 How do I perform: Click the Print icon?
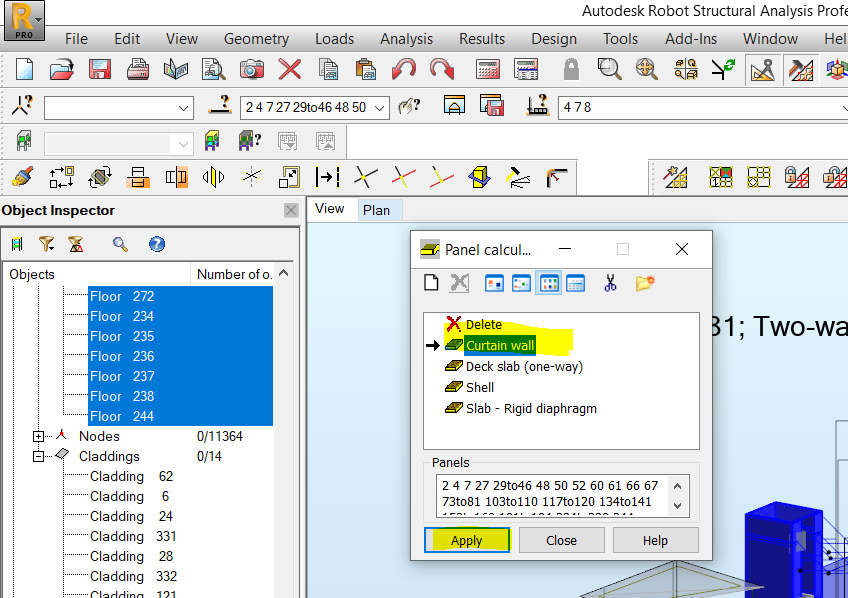click(x=138, y=69)
